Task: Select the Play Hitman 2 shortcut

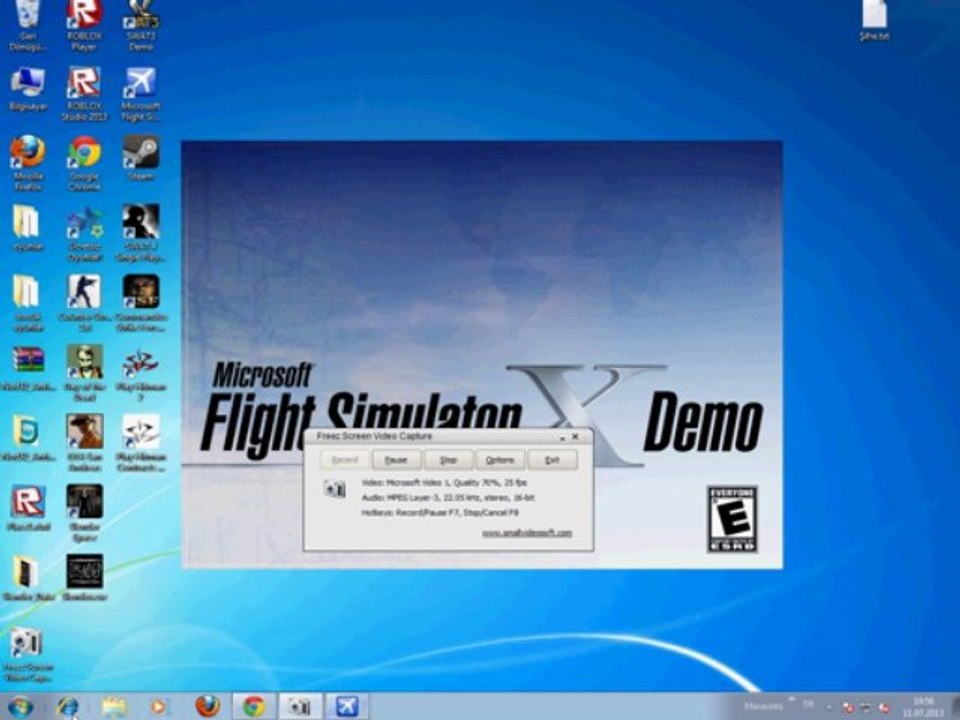Action: (141, 375)
